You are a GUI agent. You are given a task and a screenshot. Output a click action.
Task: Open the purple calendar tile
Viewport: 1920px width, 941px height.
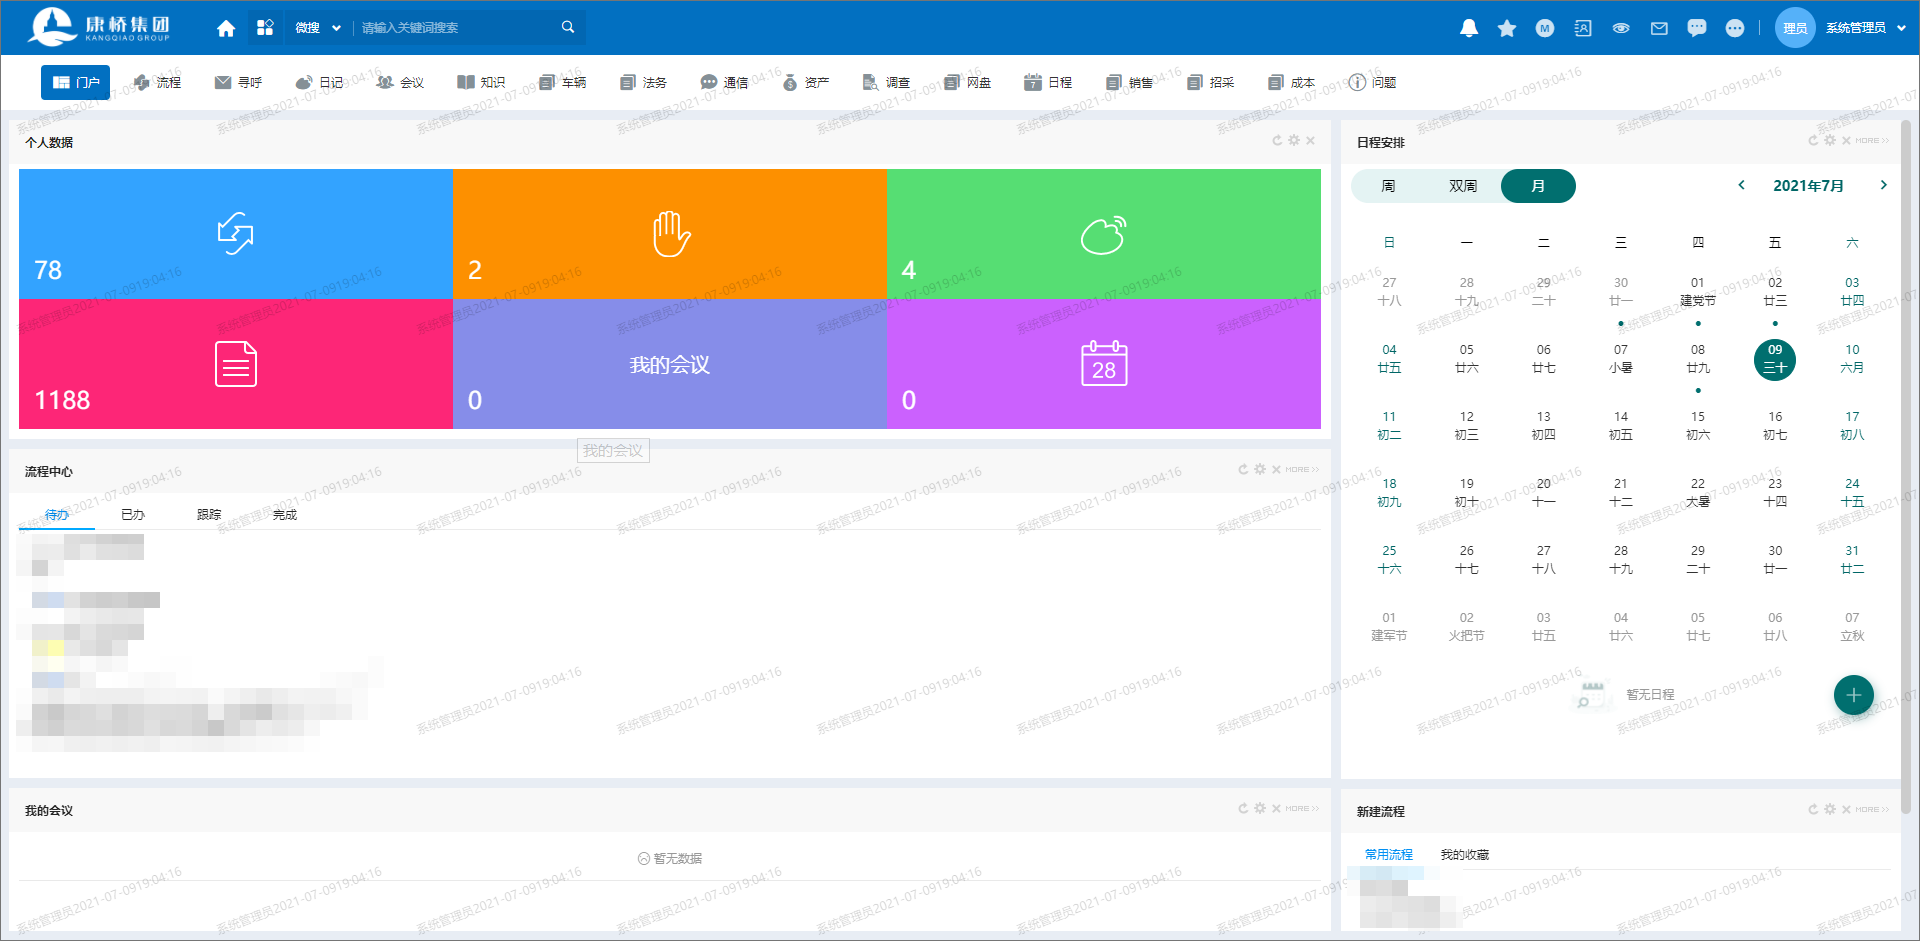1104,364
